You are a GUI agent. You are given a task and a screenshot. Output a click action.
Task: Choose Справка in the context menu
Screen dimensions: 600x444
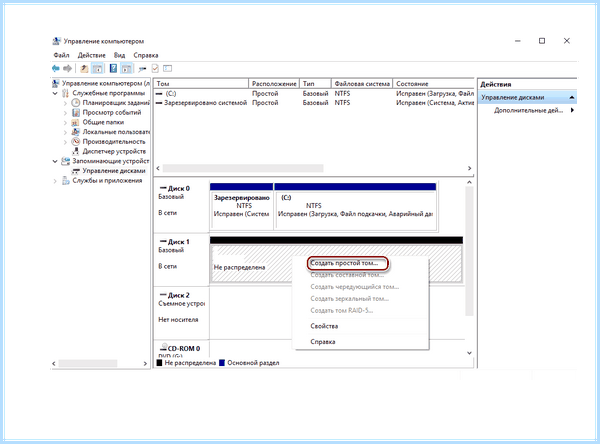coord(323,342)
